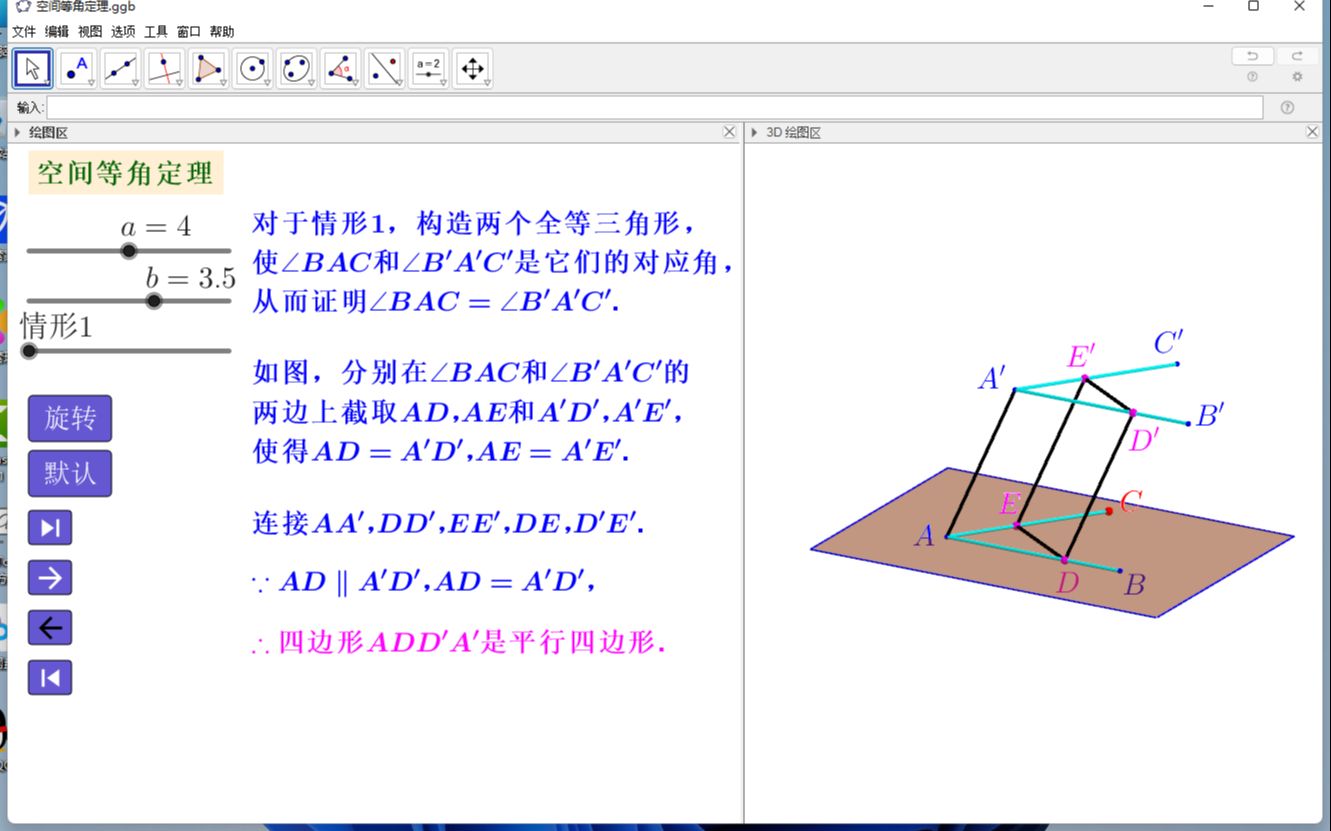Open the 视图 menu
Image resolution: width=1331 pixels, height=831 pixels.
(90, 32)
